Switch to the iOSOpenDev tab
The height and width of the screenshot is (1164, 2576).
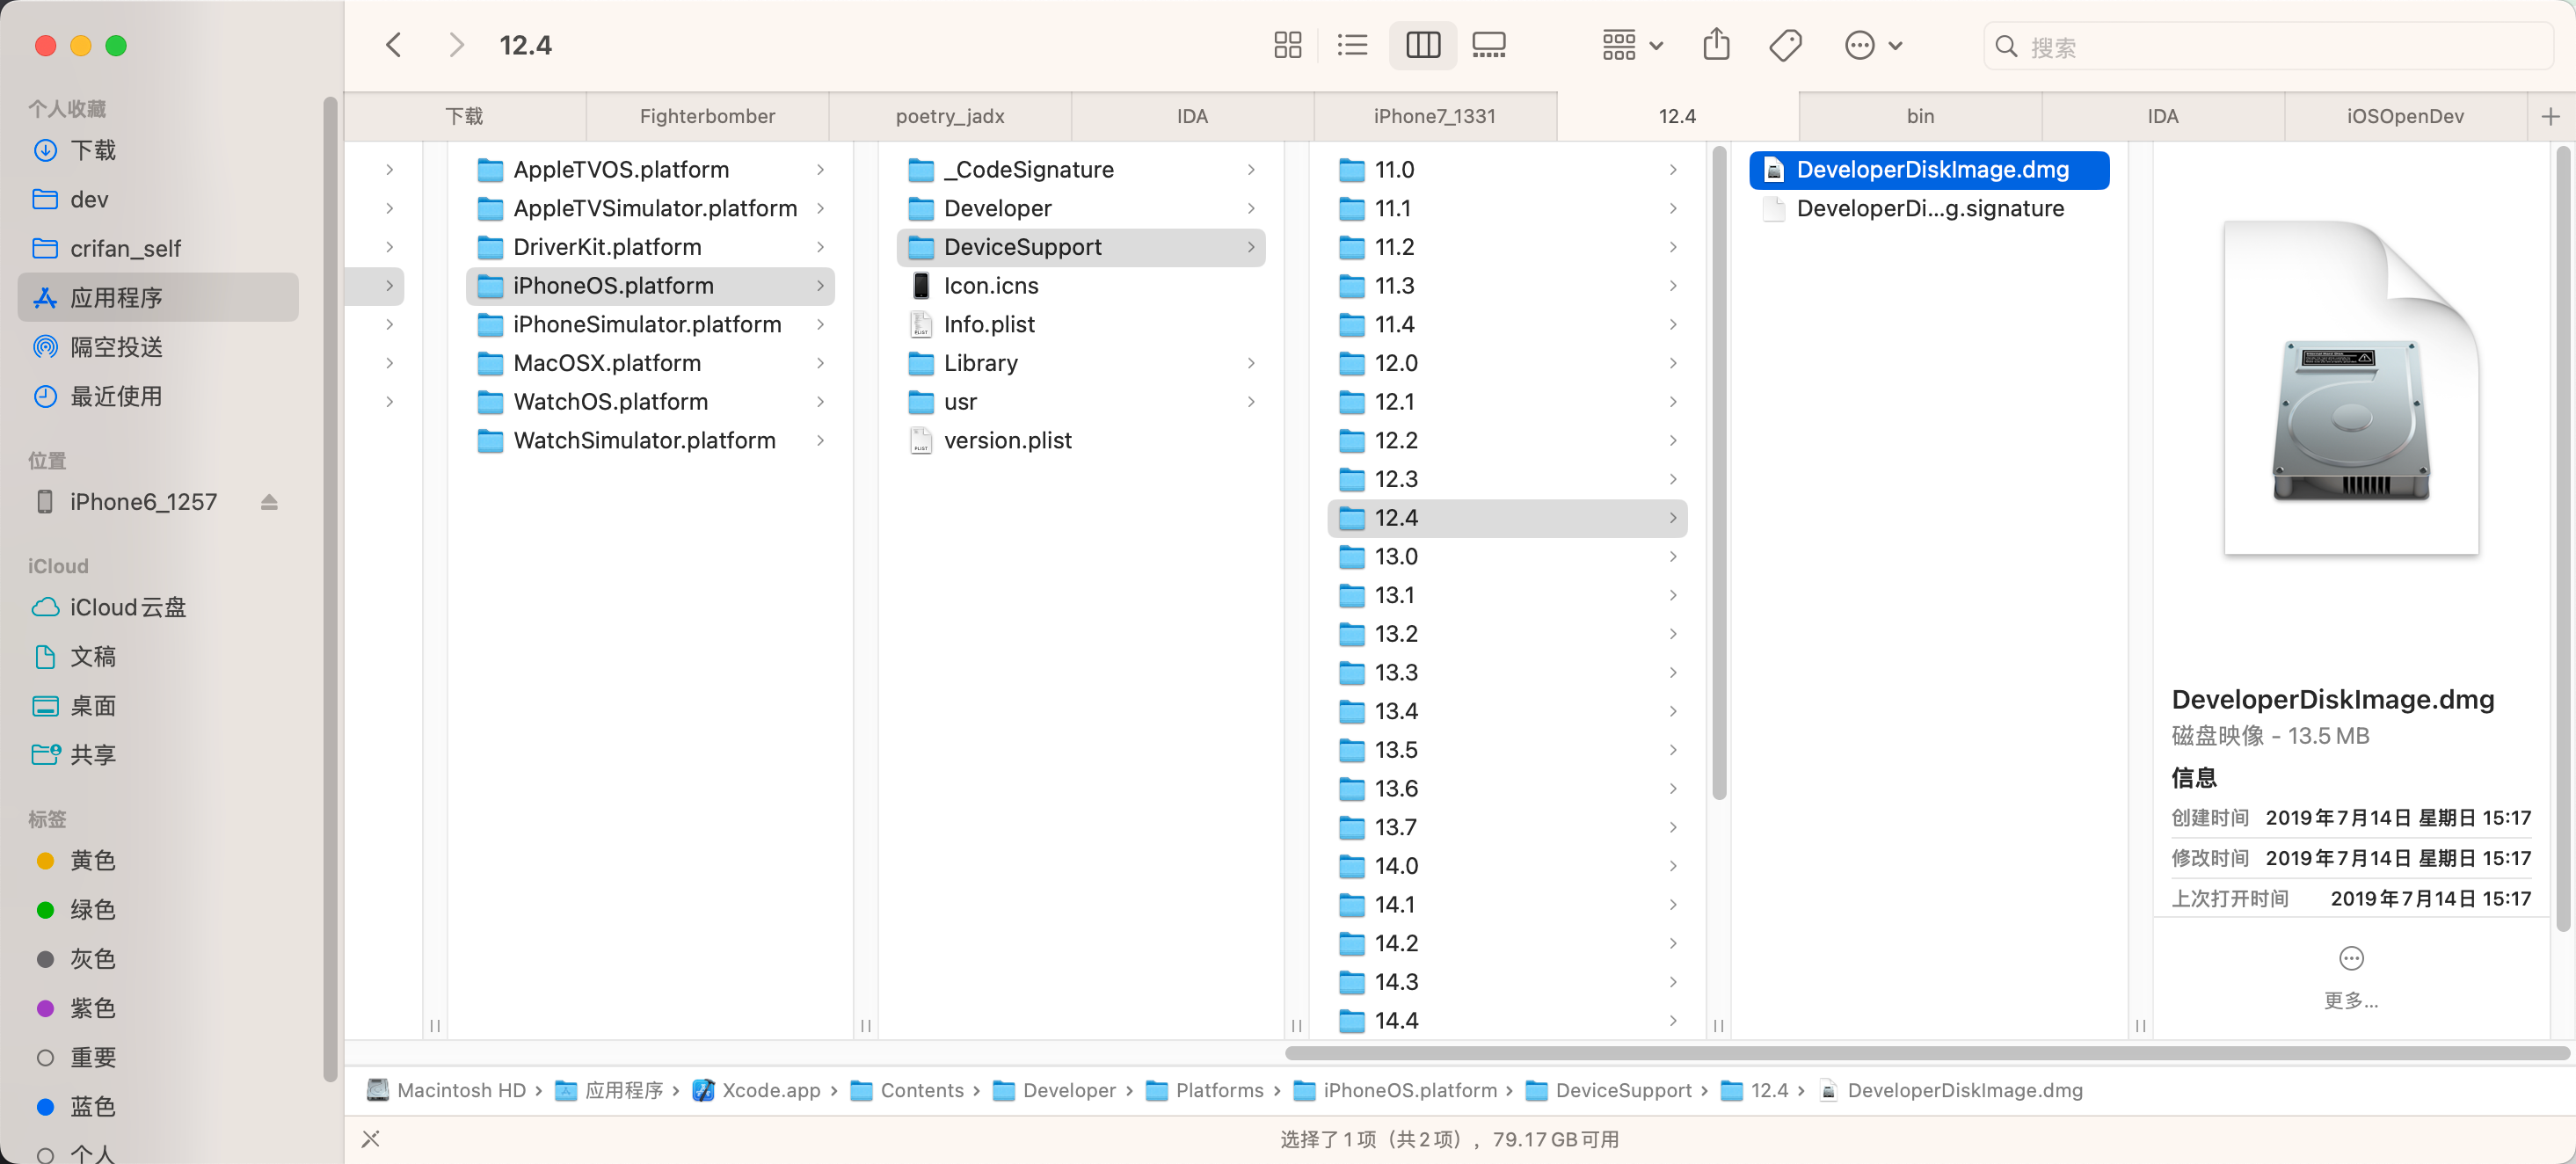(x=2405, y=117)
